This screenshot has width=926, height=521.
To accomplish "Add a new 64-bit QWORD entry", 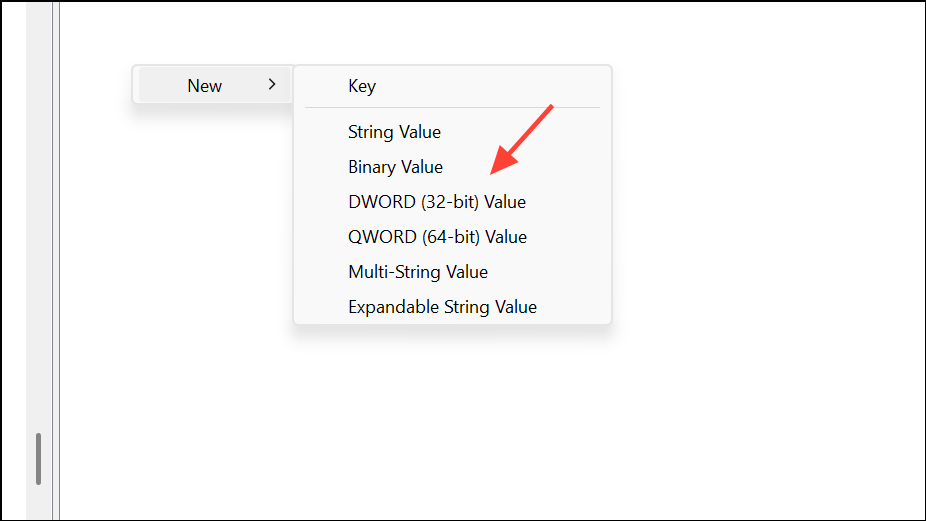I will point(437,237).
